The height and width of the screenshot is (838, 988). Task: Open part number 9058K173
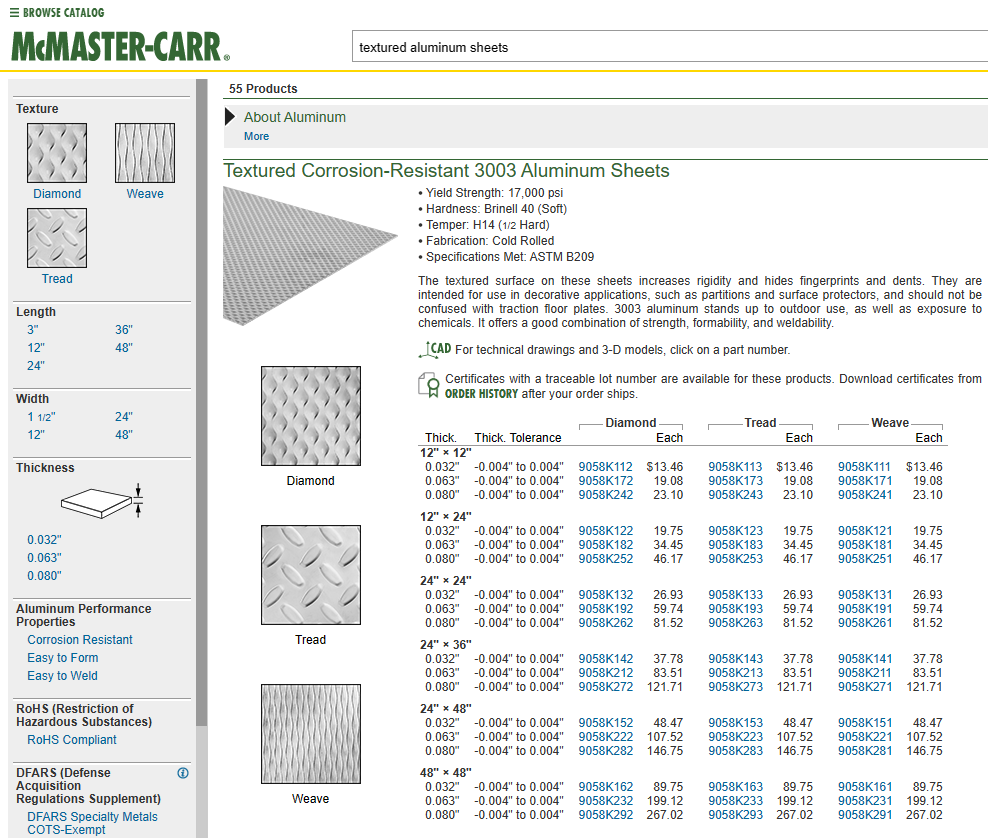click(735, 481)
